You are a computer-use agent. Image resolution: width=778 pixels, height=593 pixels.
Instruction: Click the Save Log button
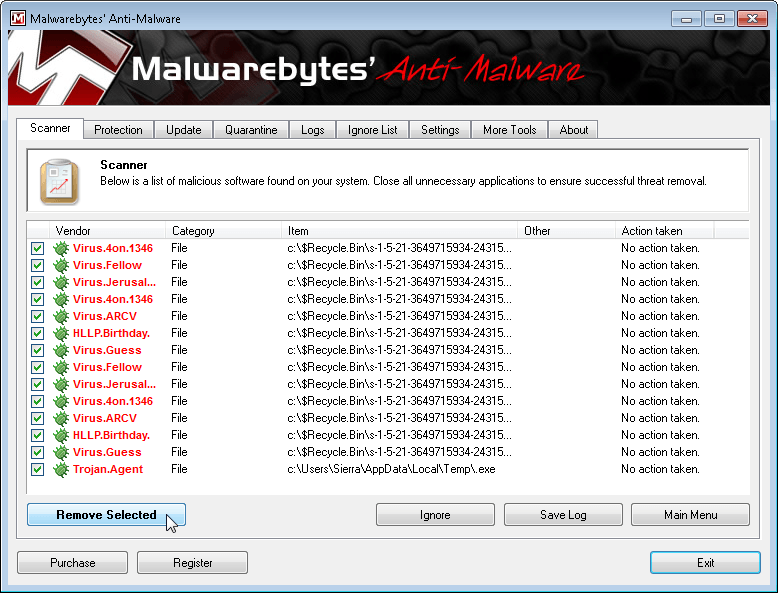pyautogui.click(x=563, y=515)
